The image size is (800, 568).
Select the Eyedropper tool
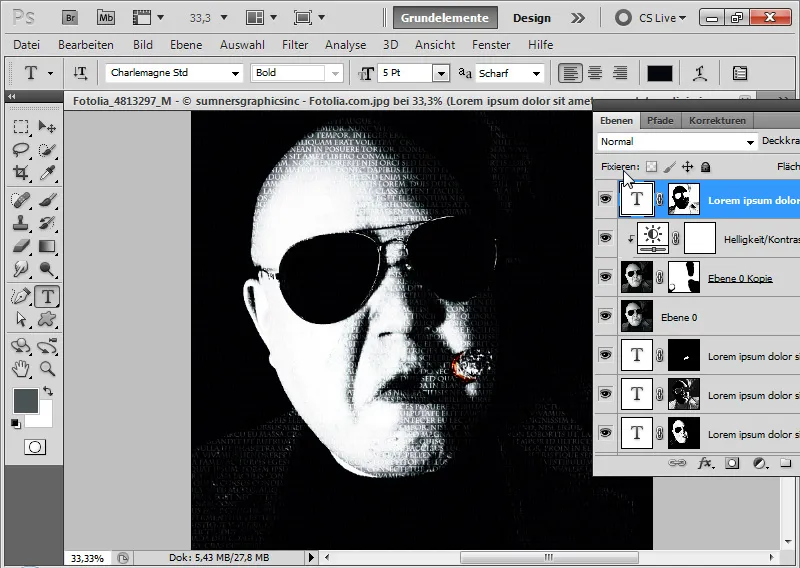(x=47, y=173)
